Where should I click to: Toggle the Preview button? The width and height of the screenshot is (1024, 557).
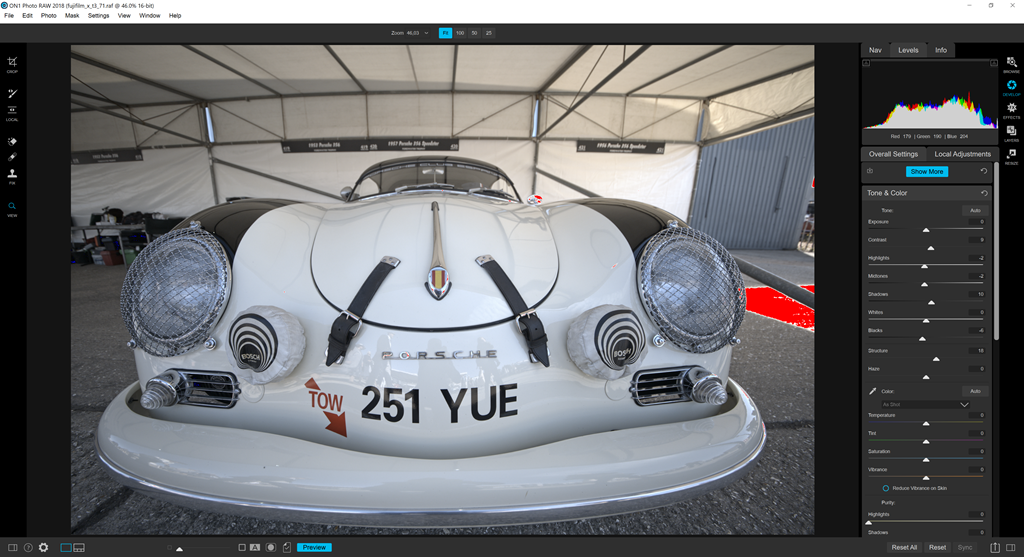pyautogui.click(x=314, y=547)
